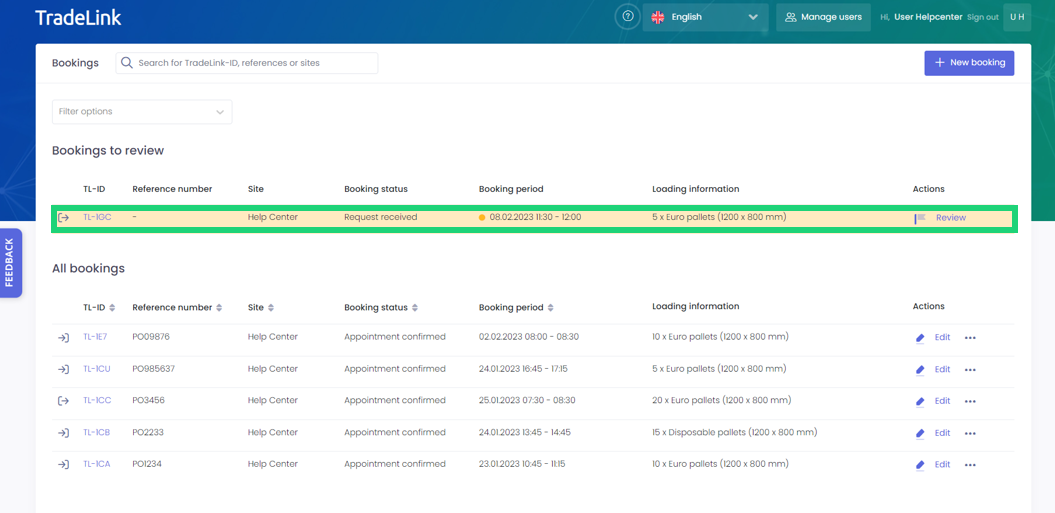Click the review flag icon for TL-1GC
Image resolution: width=1055 pixels, height=513 pixels.
920,218
